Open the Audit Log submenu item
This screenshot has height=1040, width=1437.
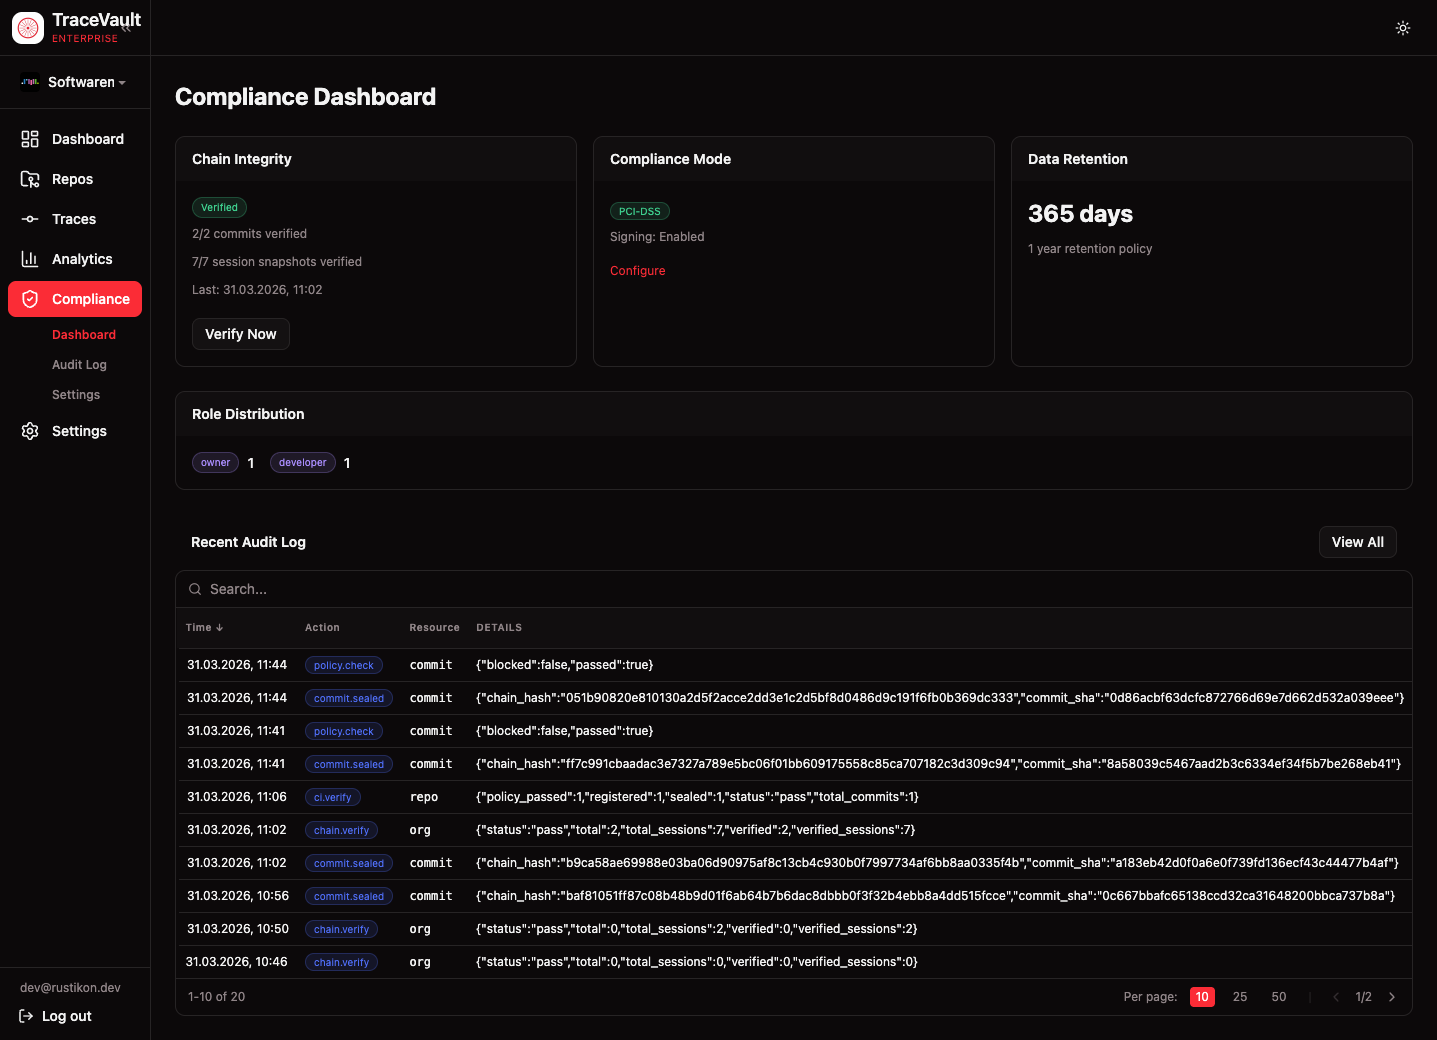click(x=79, y=365)
